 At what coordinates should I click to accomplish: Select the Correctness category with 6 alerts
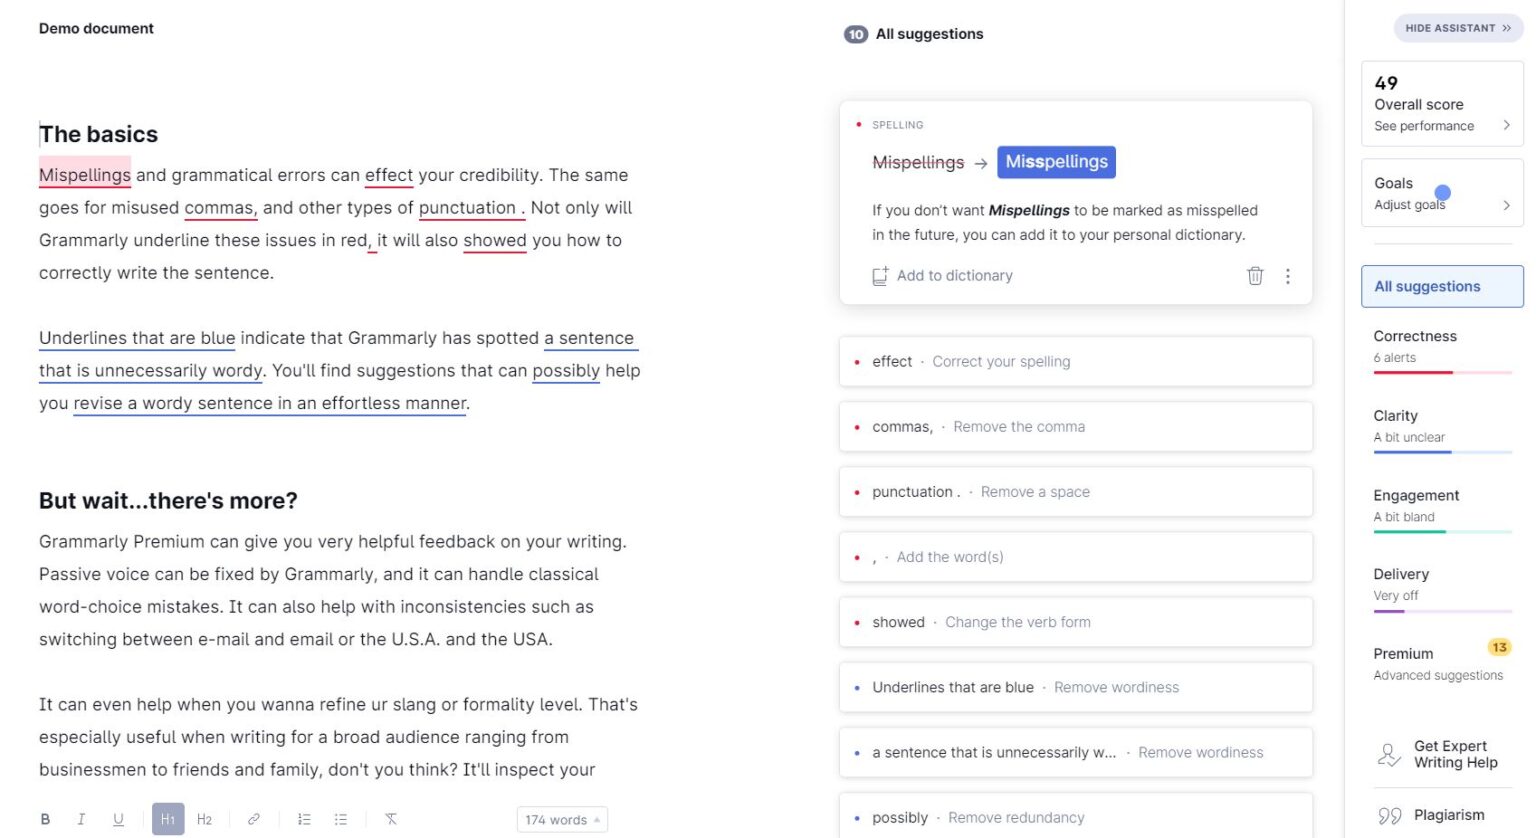coord(1415,345)
